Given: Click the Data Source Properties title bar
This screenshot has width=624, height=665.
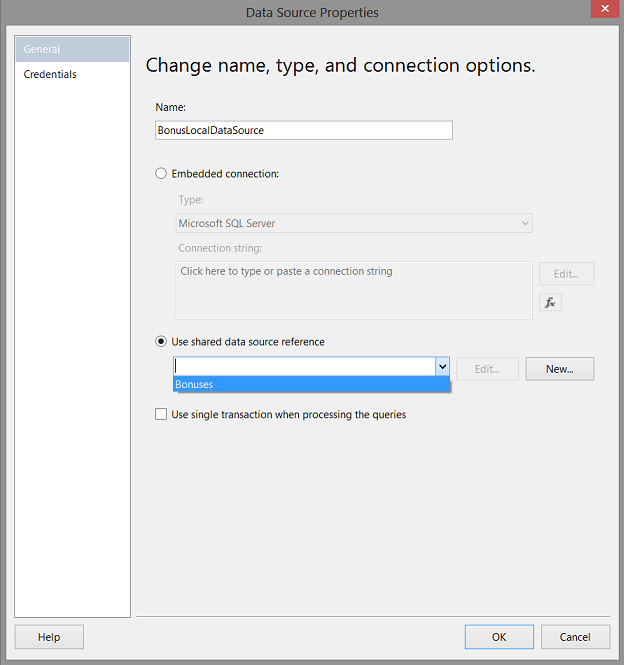Looking at the screenshot, I should pos(312,13).
